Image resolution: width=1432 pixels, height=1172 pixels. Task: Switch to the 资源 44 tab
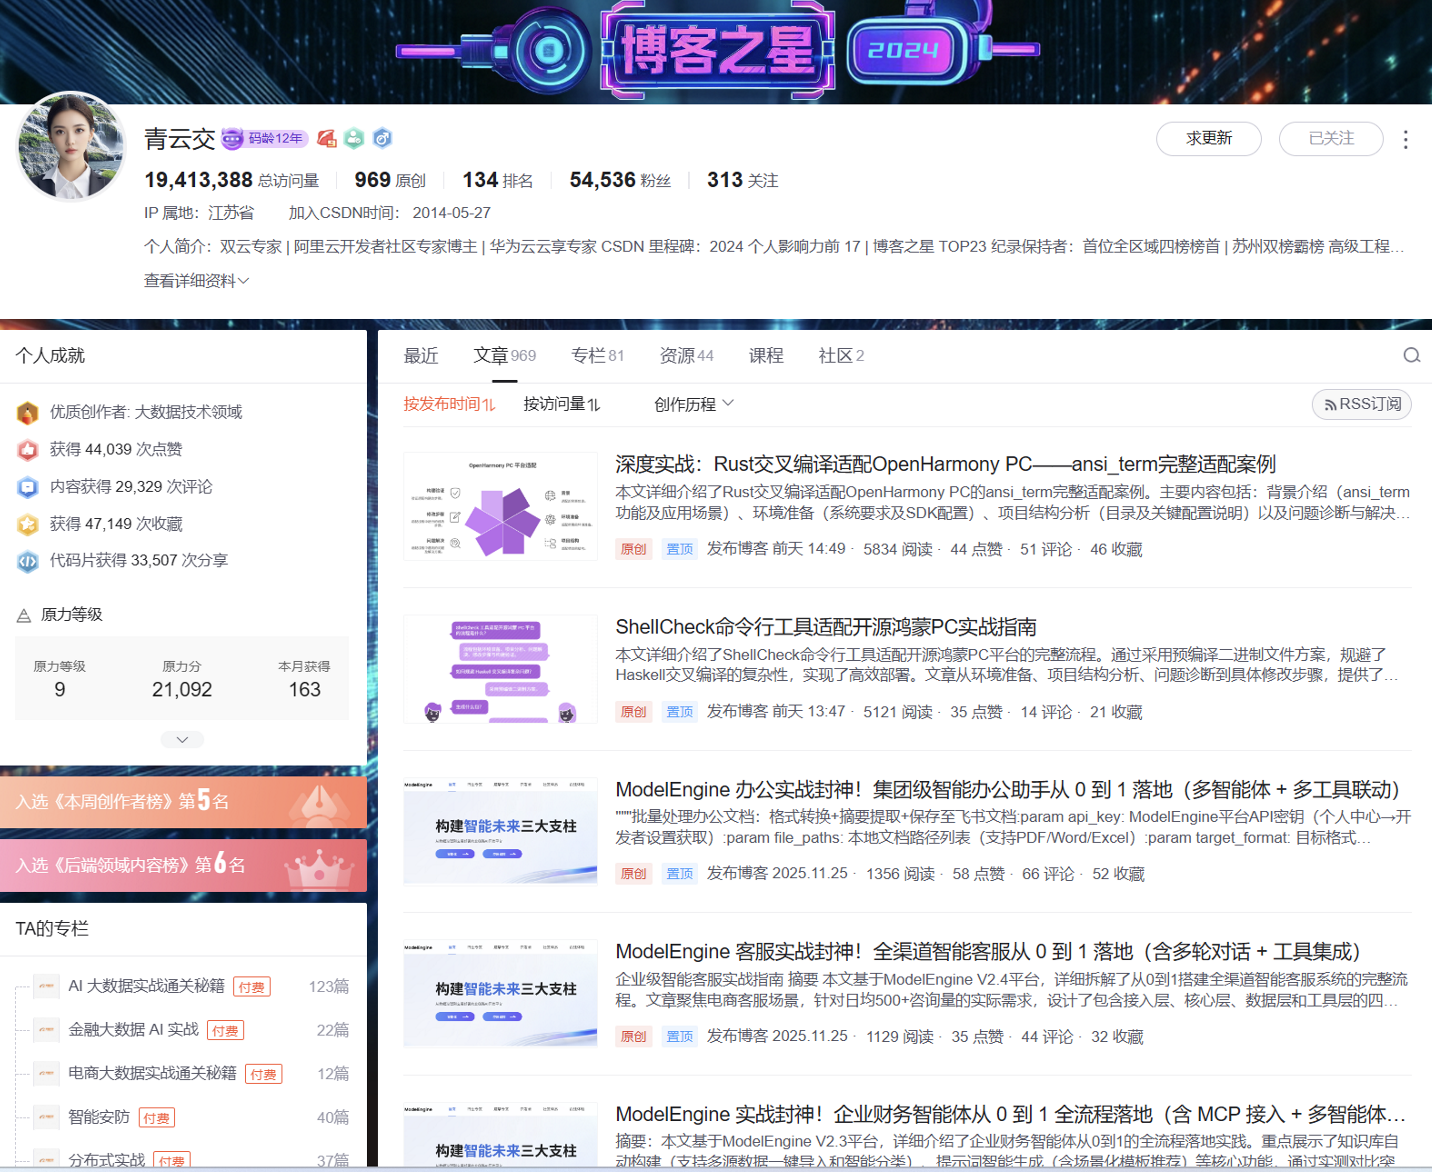click(687, 356)
